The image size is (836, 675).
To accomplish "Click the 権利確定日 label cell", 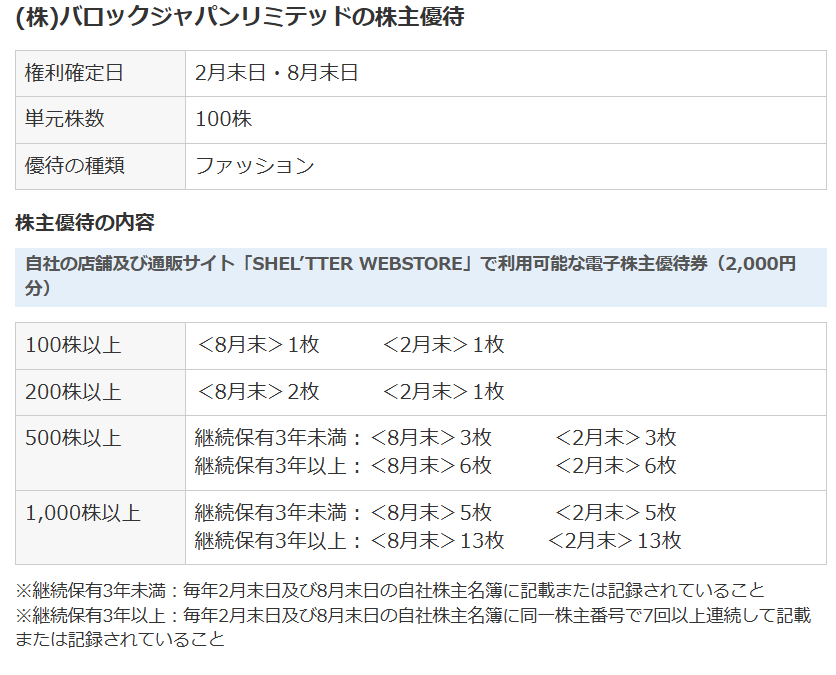I will pos(75,73).
